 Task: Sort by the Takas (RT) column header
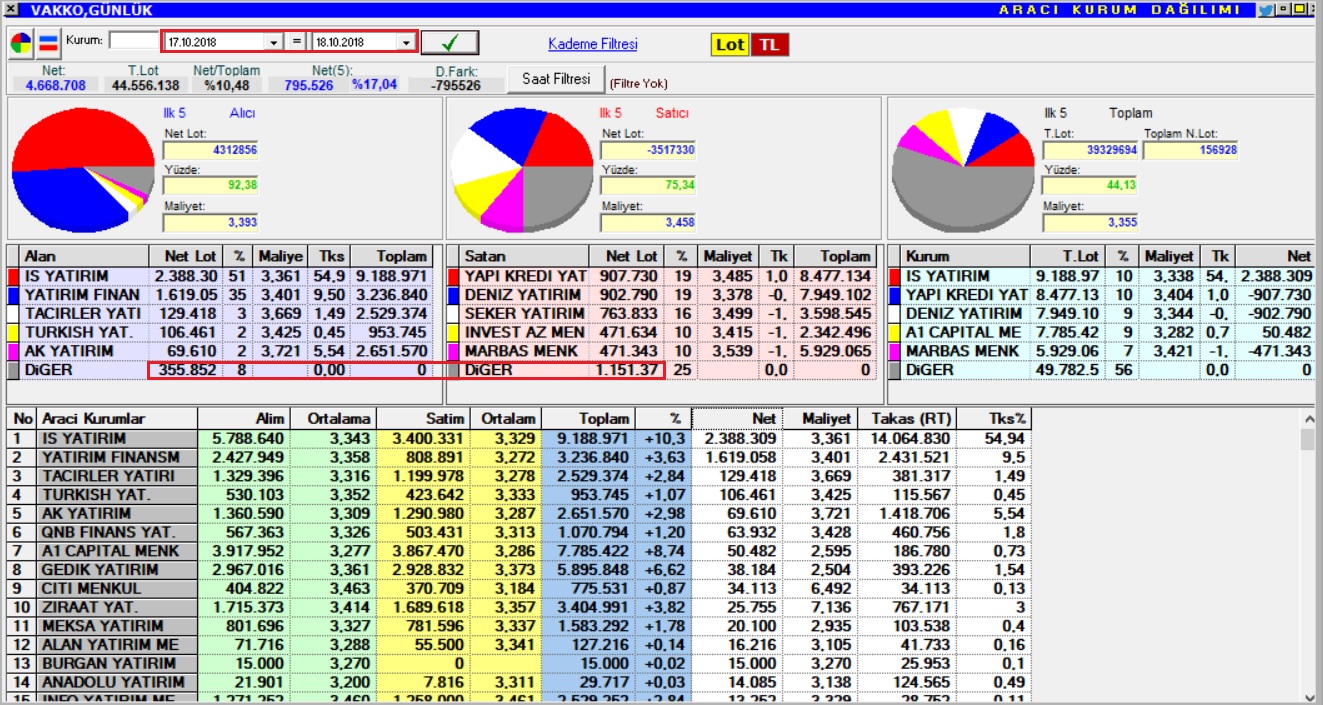coord(906,419)
